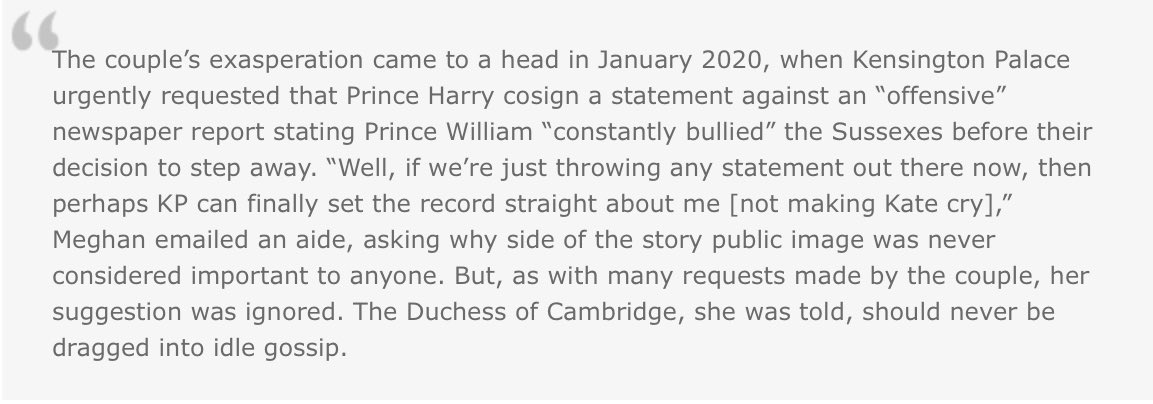The height and width of the screenshot is (404, 1153).
Task: Click the large quotation mark icon
Action: click(x=32, y=36)
